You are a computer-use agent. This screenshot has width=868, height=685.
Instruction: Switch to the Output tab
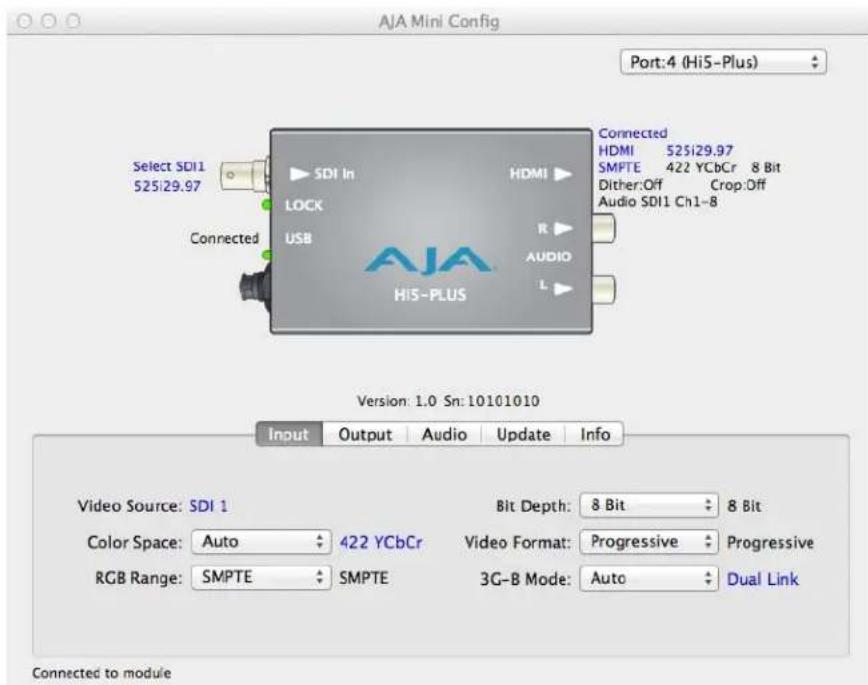[365, 434]
